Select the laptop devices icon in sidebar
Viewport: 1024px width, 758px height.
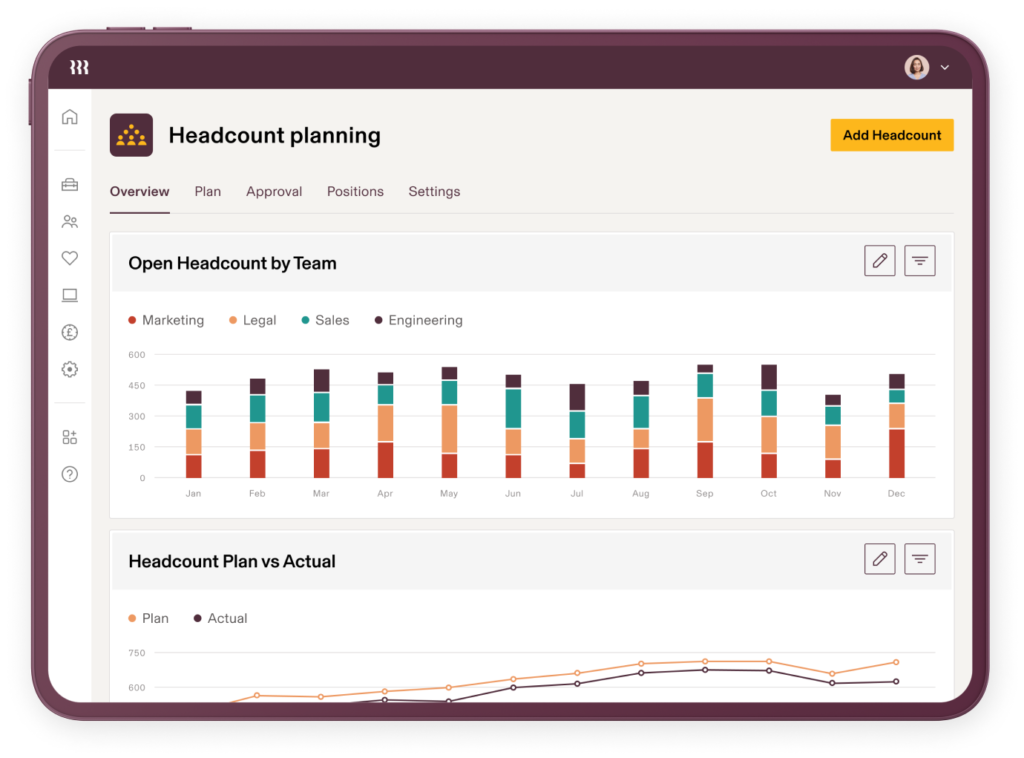(69, 295)
